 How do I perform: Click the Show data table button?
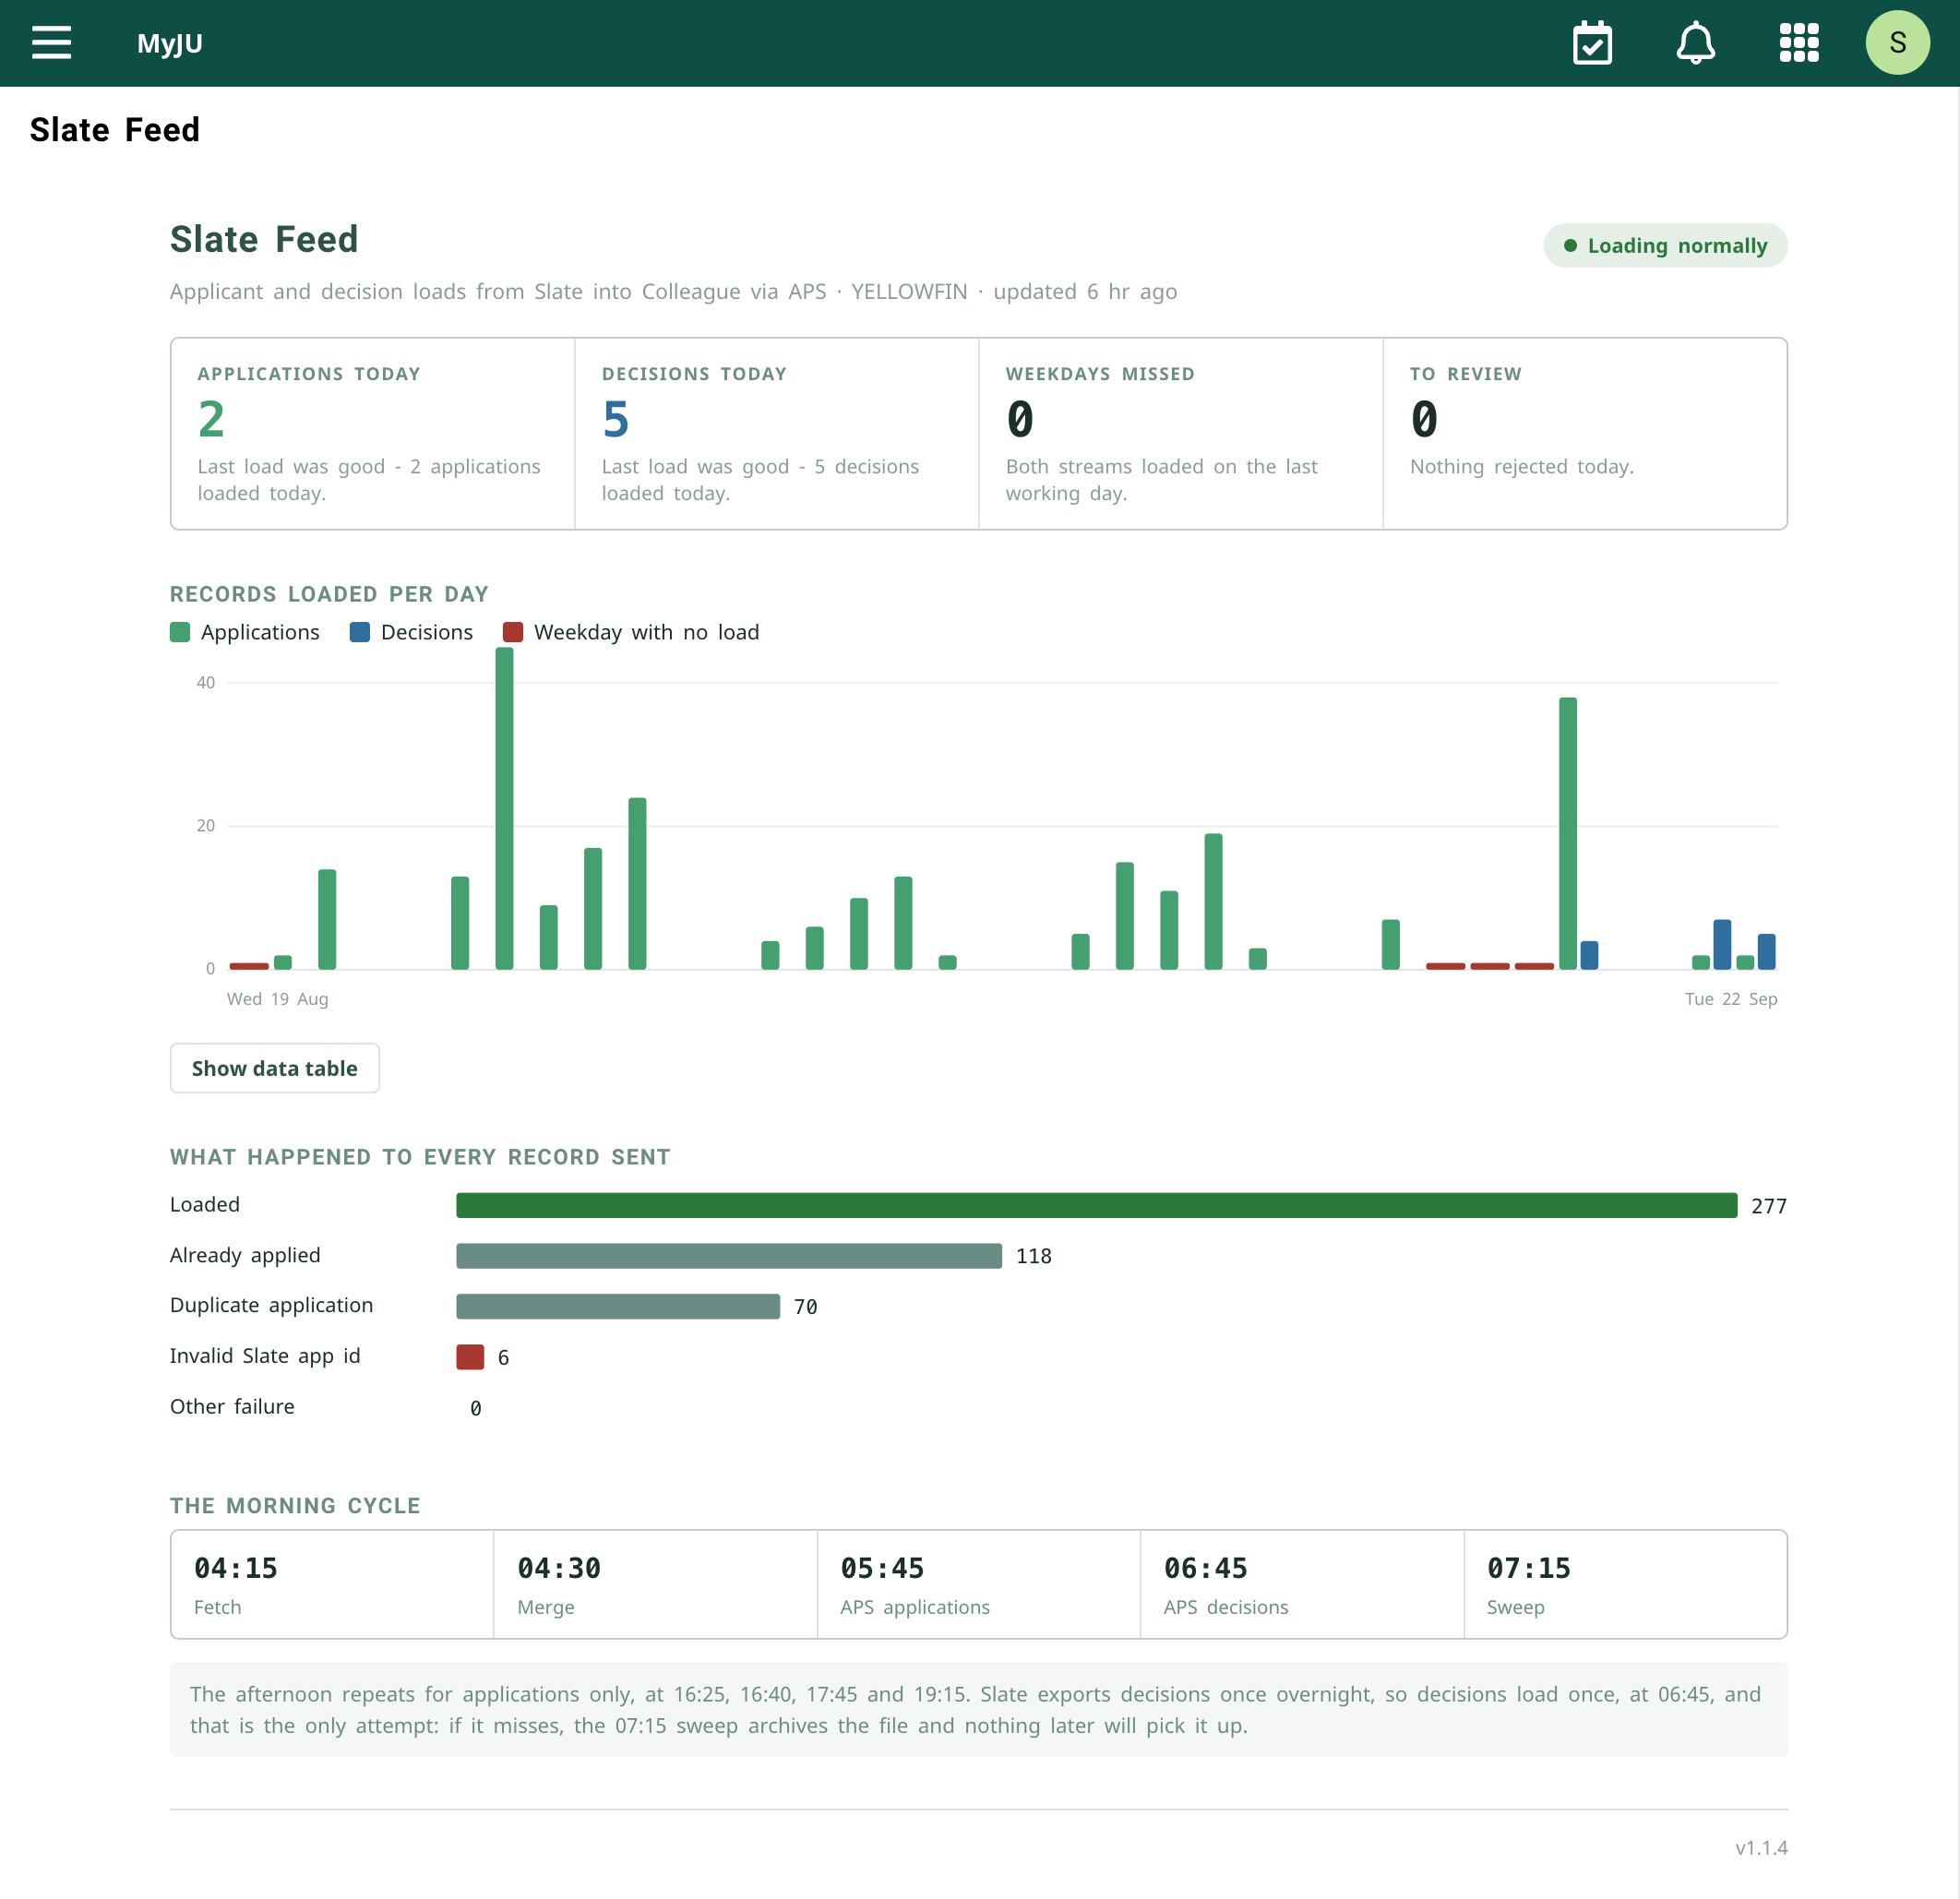click(274, 1068)
